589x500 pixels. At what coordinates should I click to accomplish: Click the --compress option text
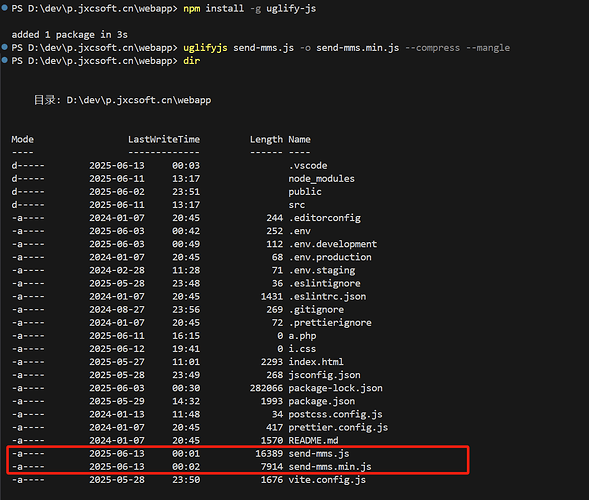pos(432,48)
